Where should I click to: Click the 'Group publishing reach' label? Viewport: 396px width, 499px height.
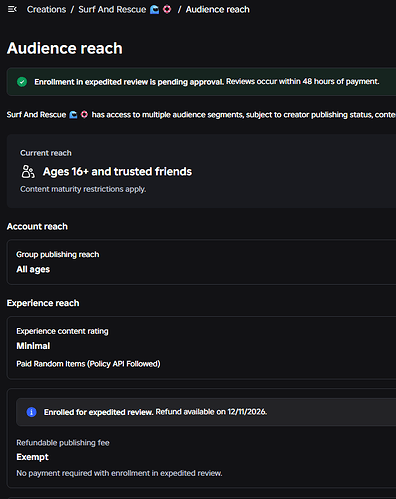58,254
